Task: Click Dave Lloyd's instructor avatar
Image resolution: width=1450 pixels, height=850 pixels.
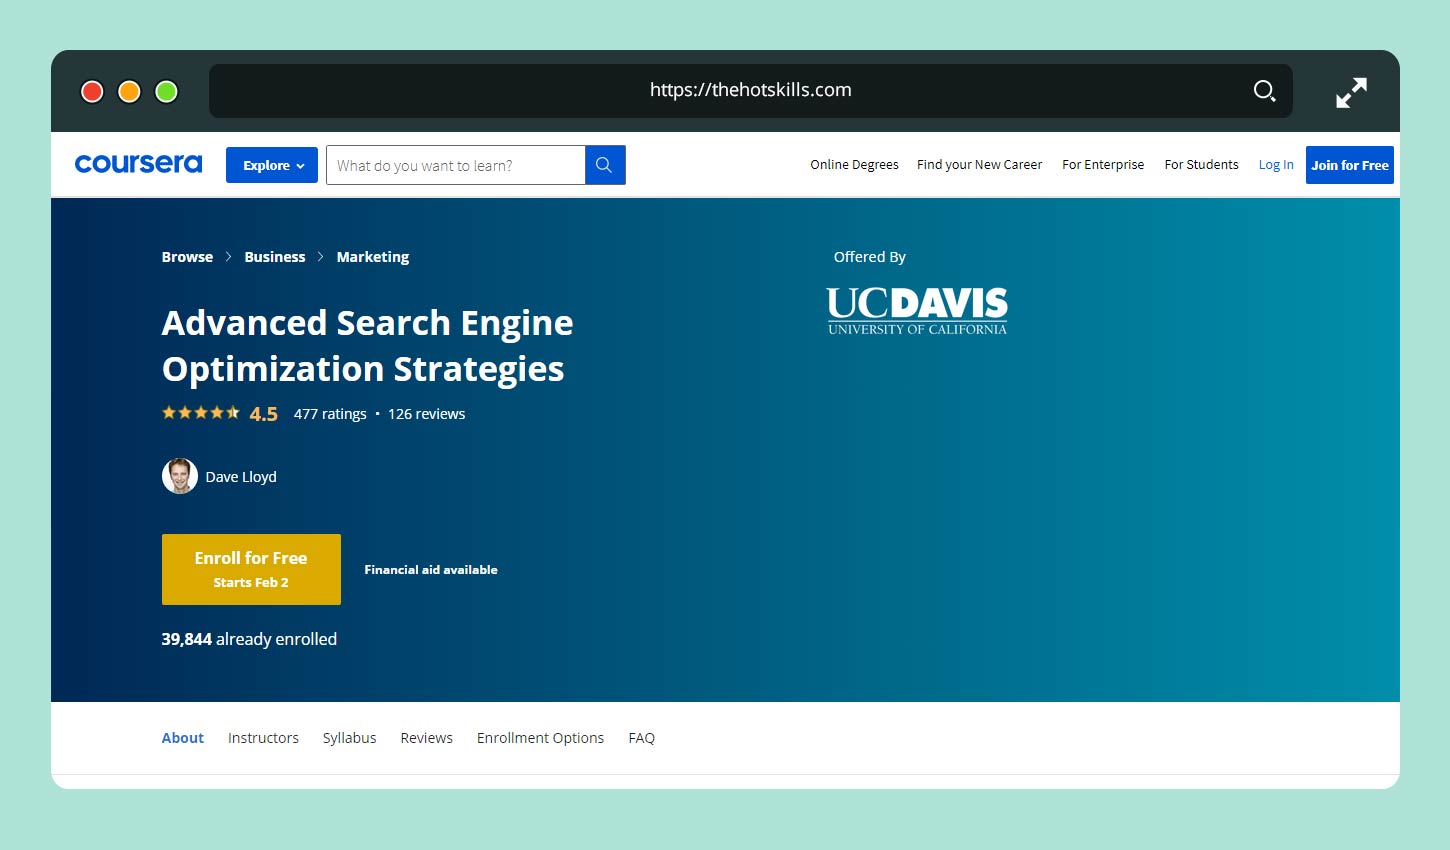Action: click(180, 476)
